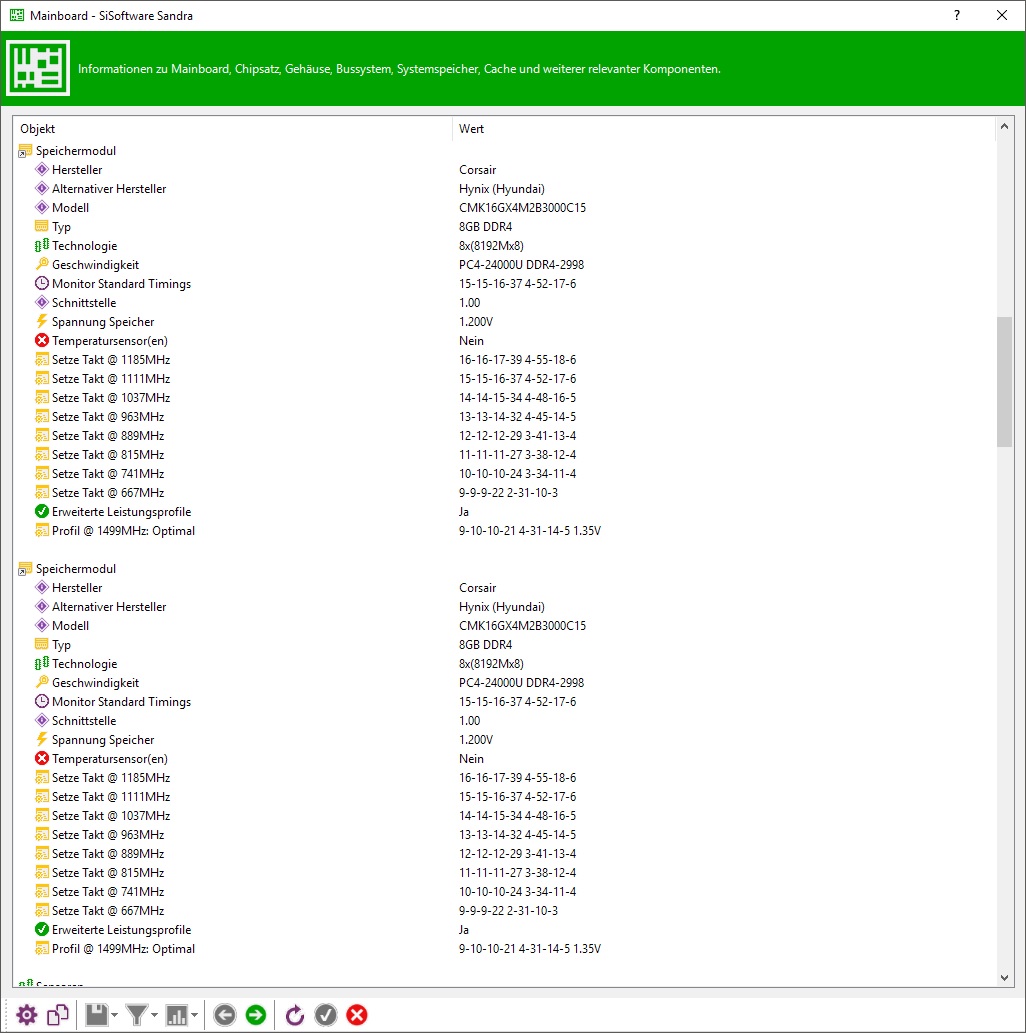Select upper Setze Takt @ 963MHz row
Screen dimensions: 1026x1033
pyautogui.click(x=505, y=417)
